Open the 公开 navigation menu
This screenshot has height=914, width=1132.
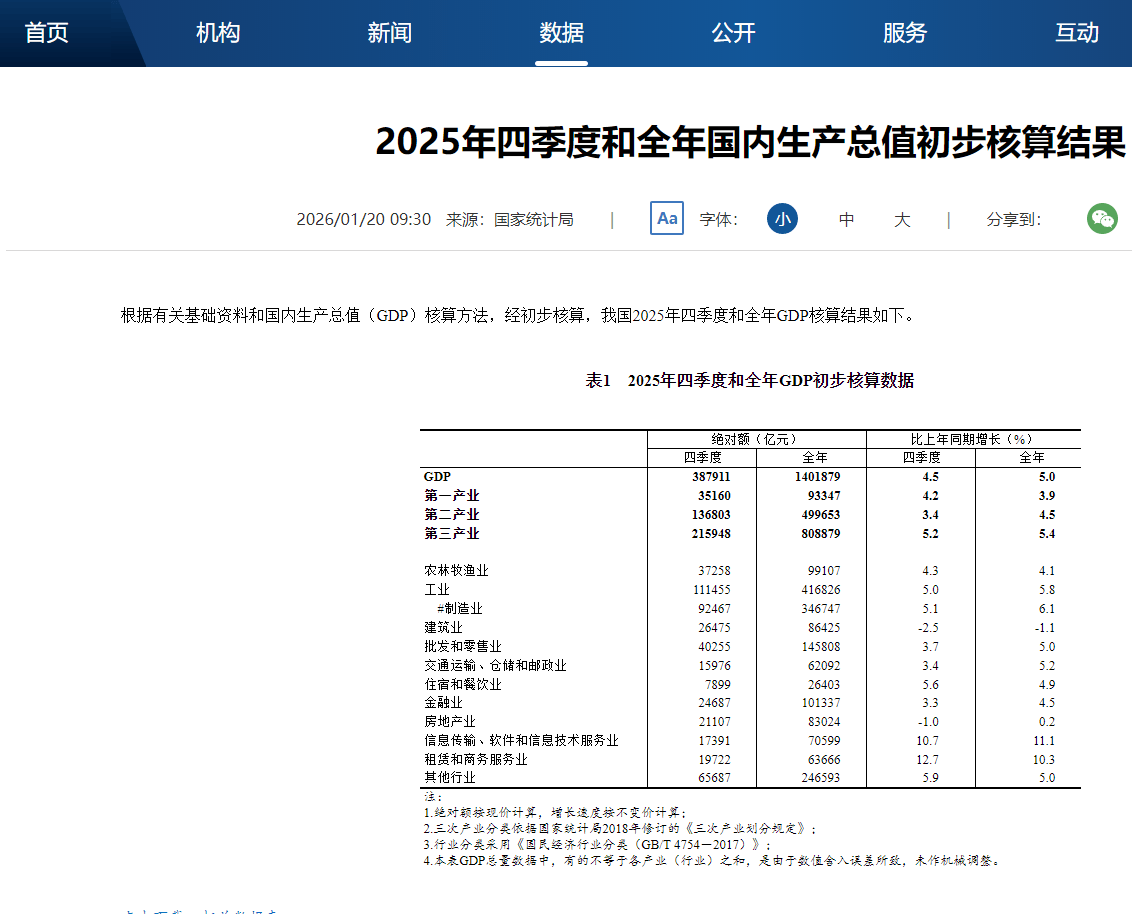click(734, 32)
